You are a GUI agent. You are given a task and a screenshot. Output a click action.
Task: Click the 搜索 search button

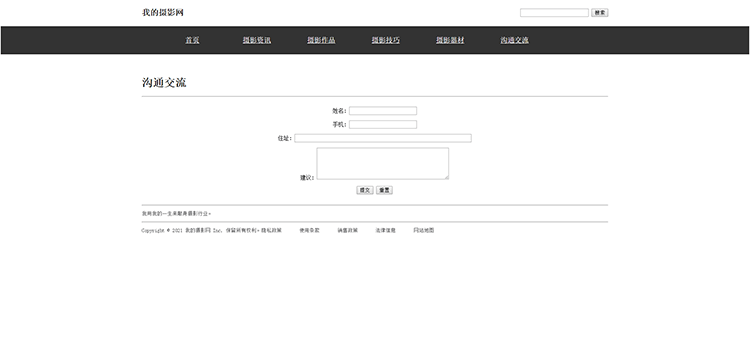600,13
